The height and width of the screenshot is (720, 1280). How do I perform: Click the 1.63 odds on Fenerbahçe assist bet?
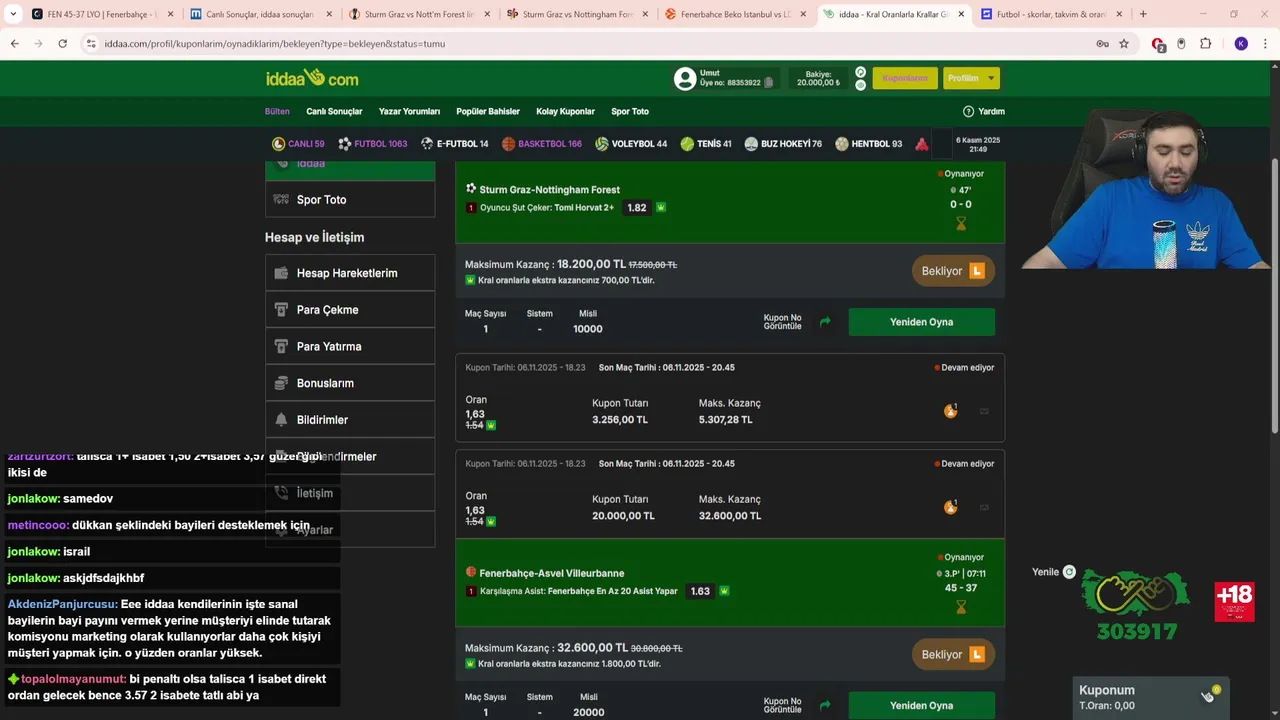pyautogui.click(x=700, y=591)
